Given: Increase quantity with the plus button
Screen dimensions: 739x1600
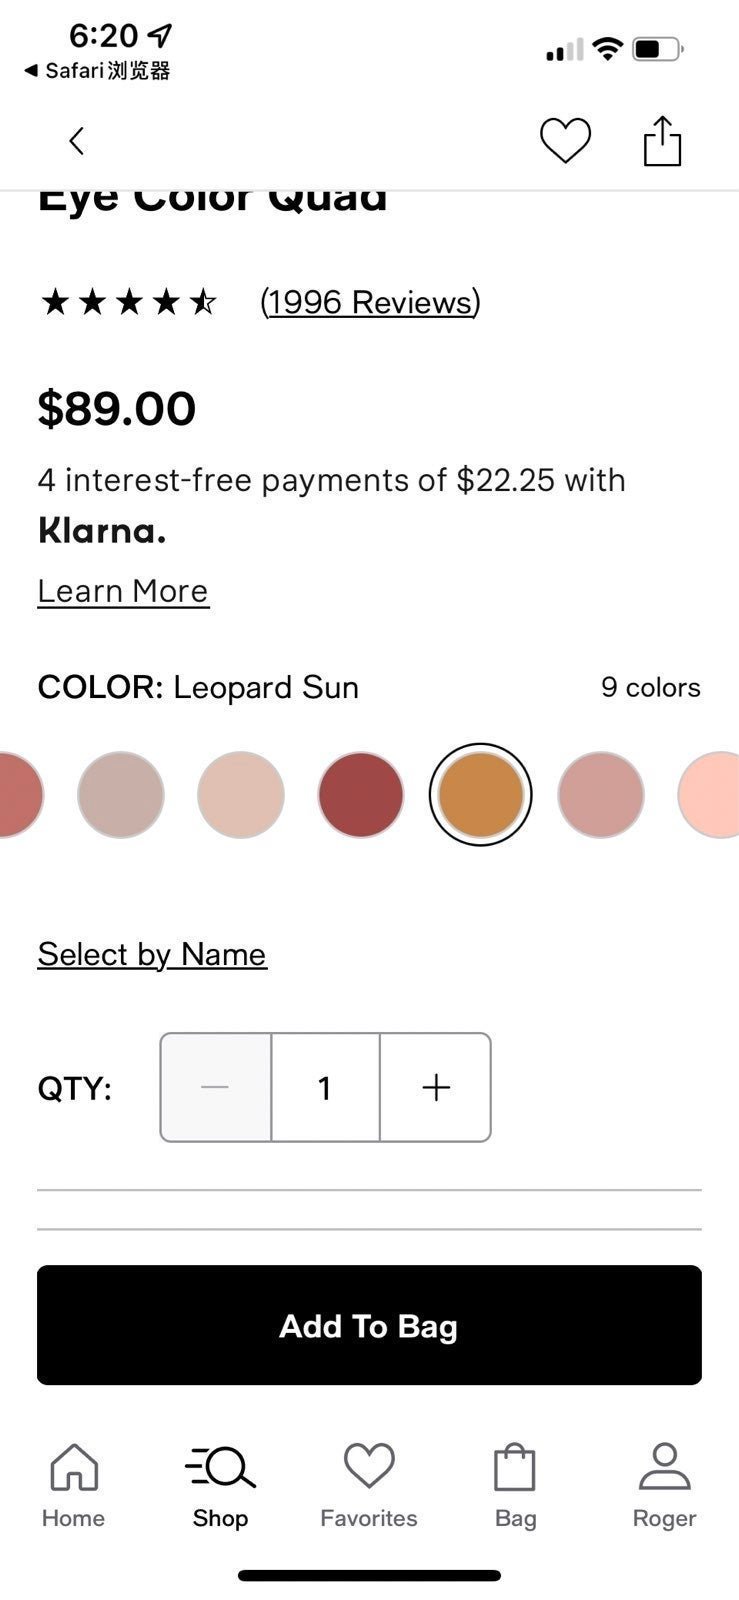Looking at the screenshot, I should point(435,1087).
